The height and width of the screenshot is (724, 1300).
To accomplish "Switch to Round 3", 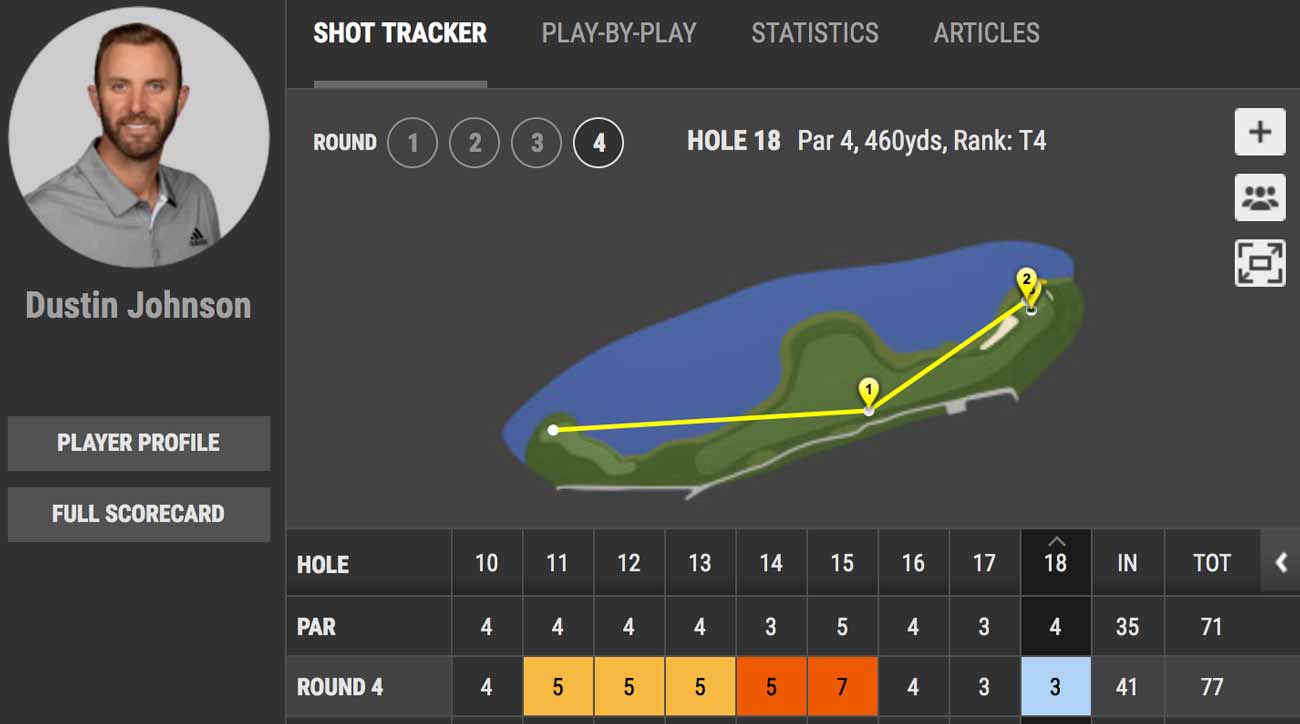I will coord(536,143).
